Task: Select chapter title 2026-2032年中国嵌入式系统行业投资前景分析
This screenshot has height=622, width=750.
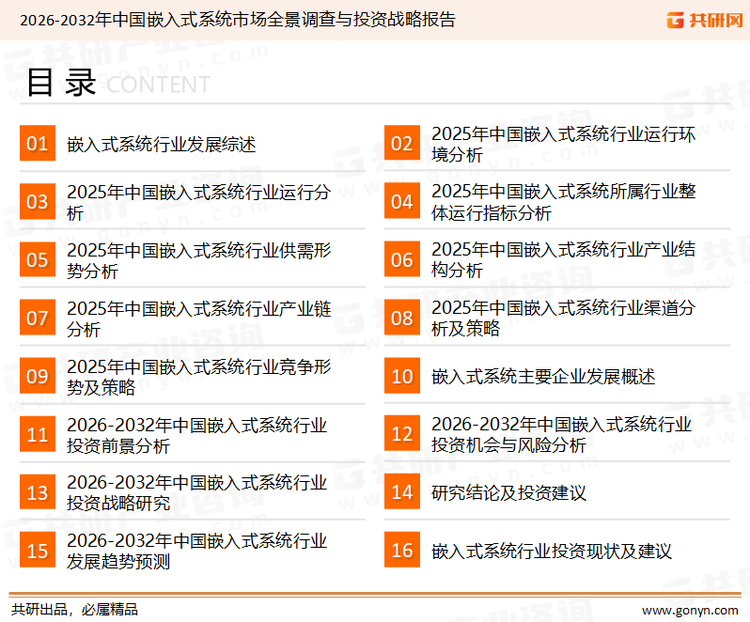Action: point(197,435)
